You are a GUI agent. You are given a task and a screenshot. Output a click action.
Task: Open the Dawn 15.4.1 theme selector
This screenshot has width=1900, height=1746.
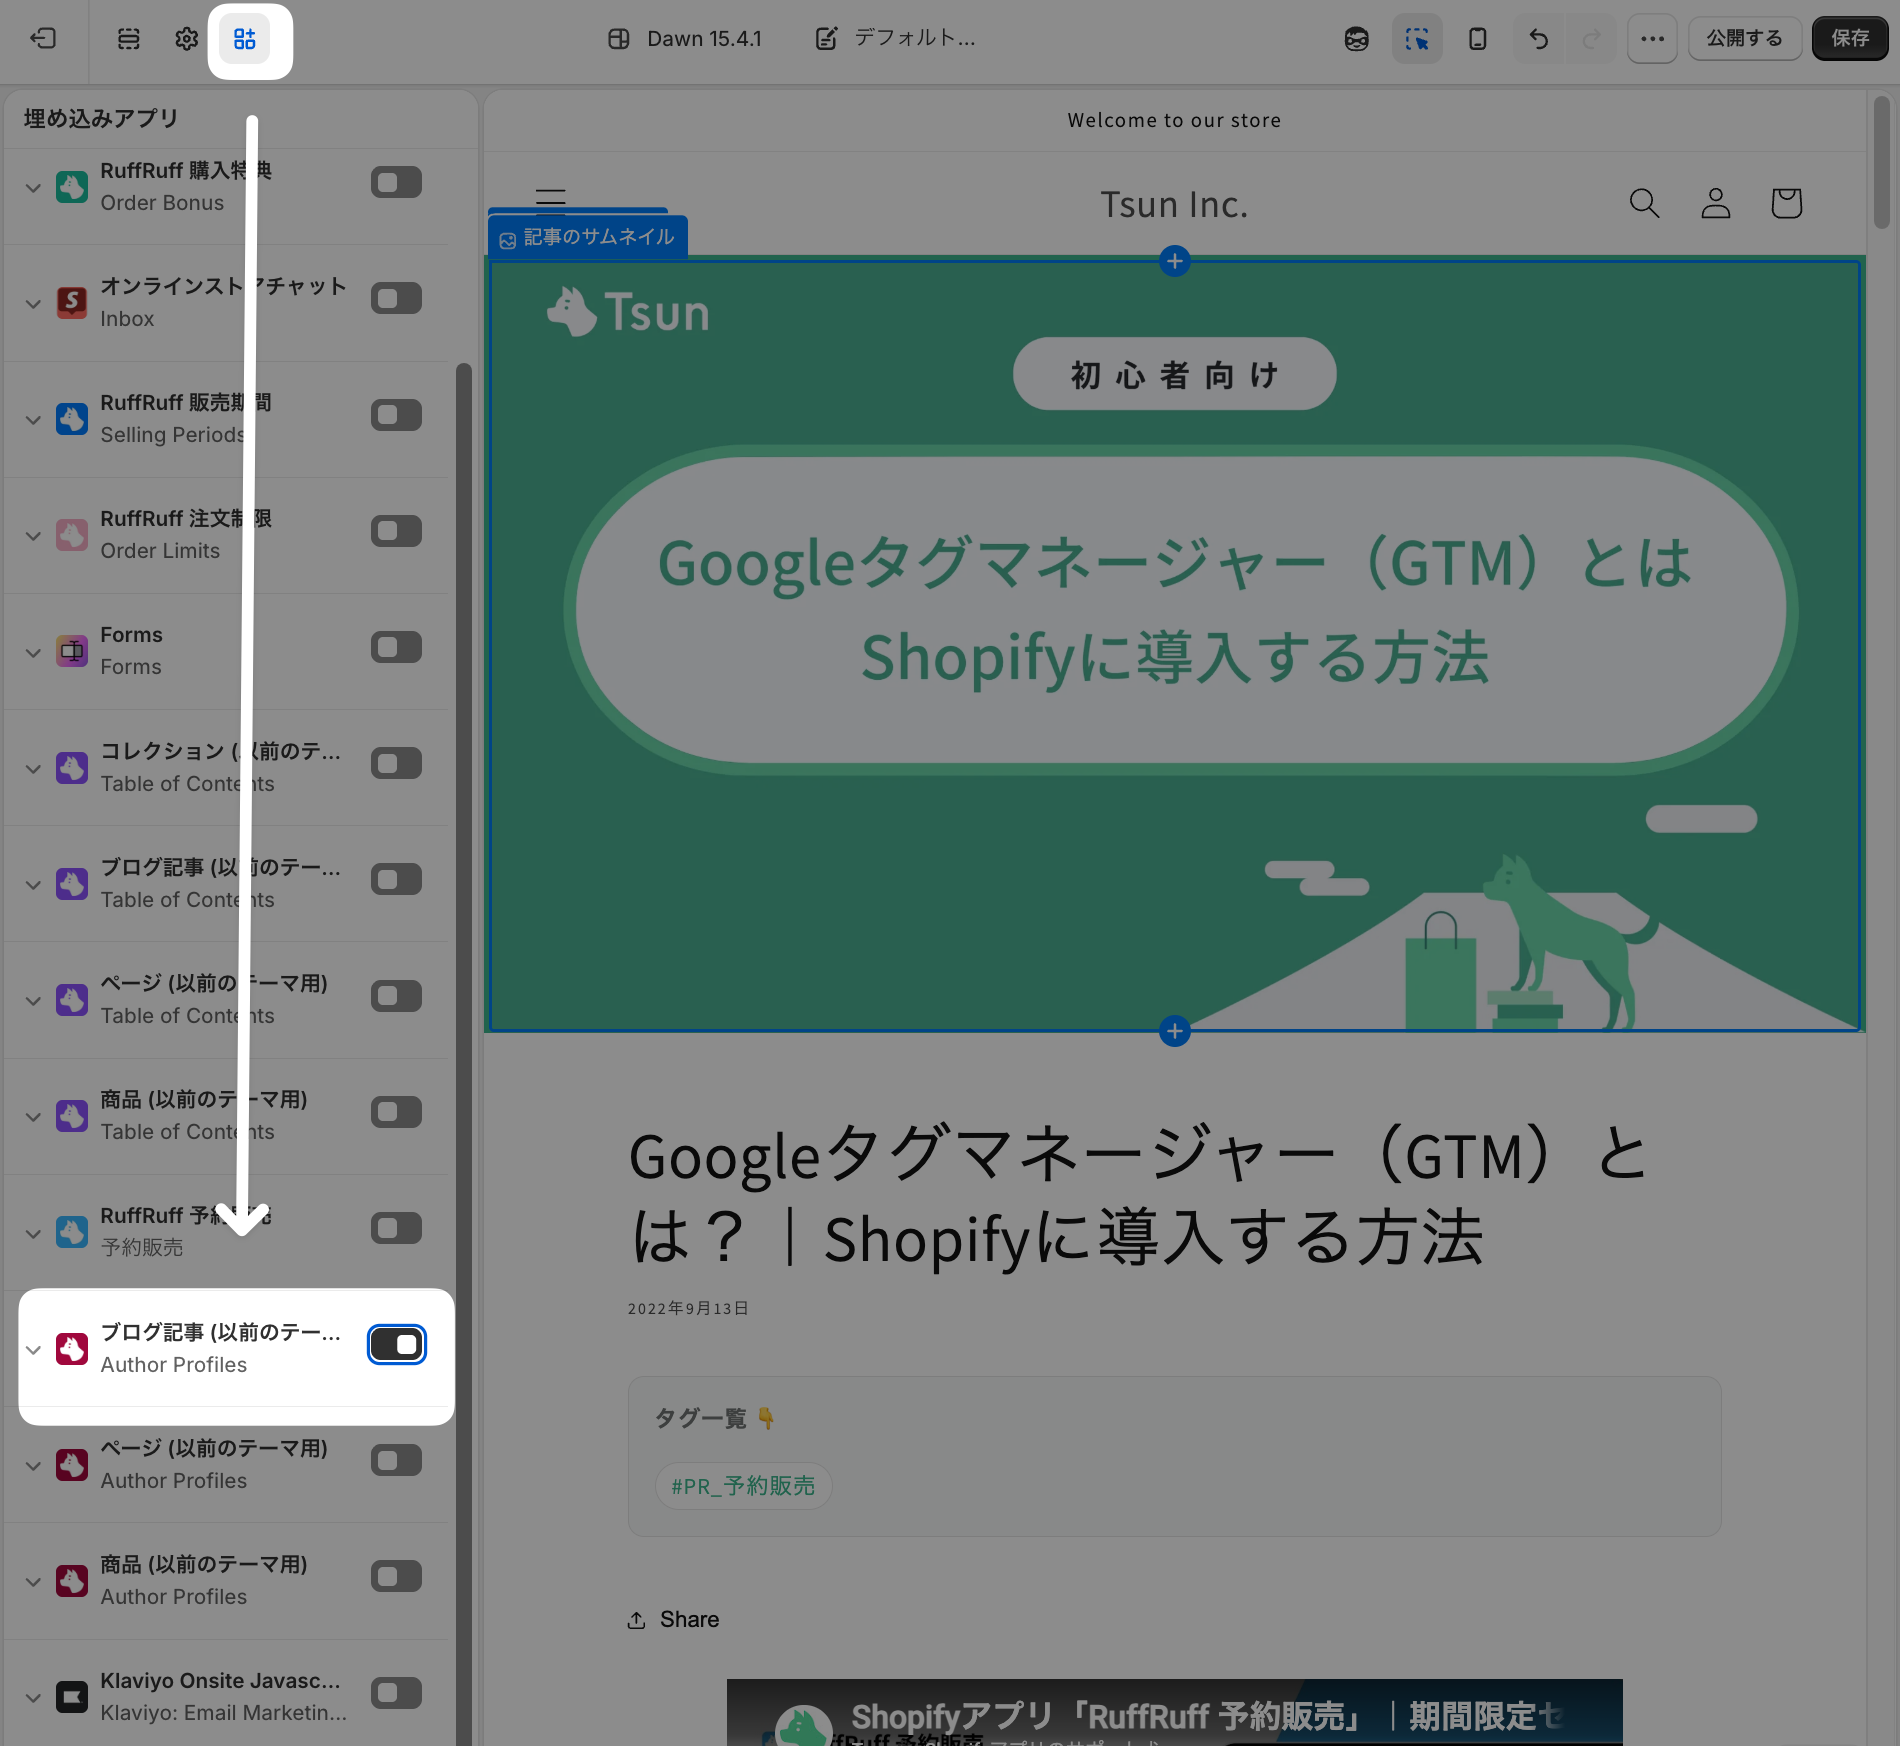point(685,39)
